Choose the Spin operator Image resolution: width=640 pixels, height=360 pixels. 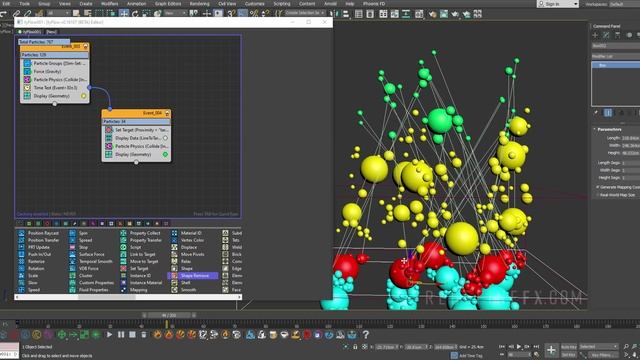[79, 233]
